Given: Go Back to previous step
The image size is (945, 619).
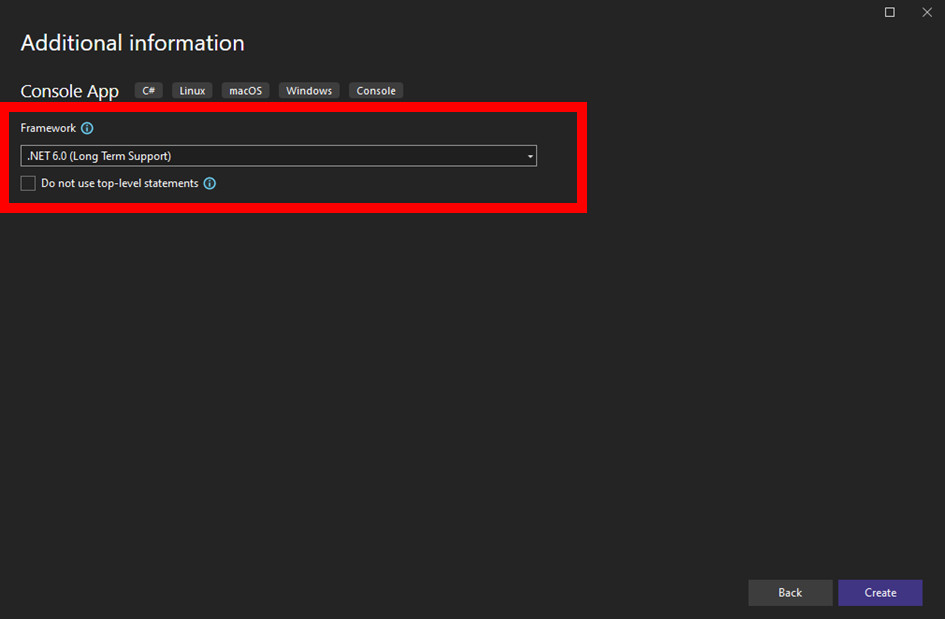Looking at the screenshot, I should [790, 592].
